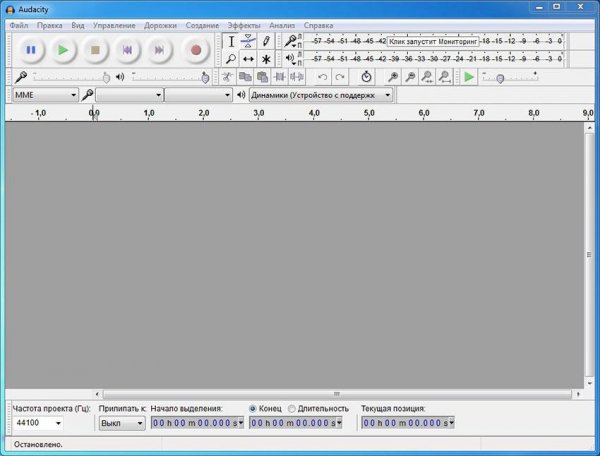The height and width of the screenshot is (456, 600).
Task: Open the Правка menu
Action: coord(50,25)
